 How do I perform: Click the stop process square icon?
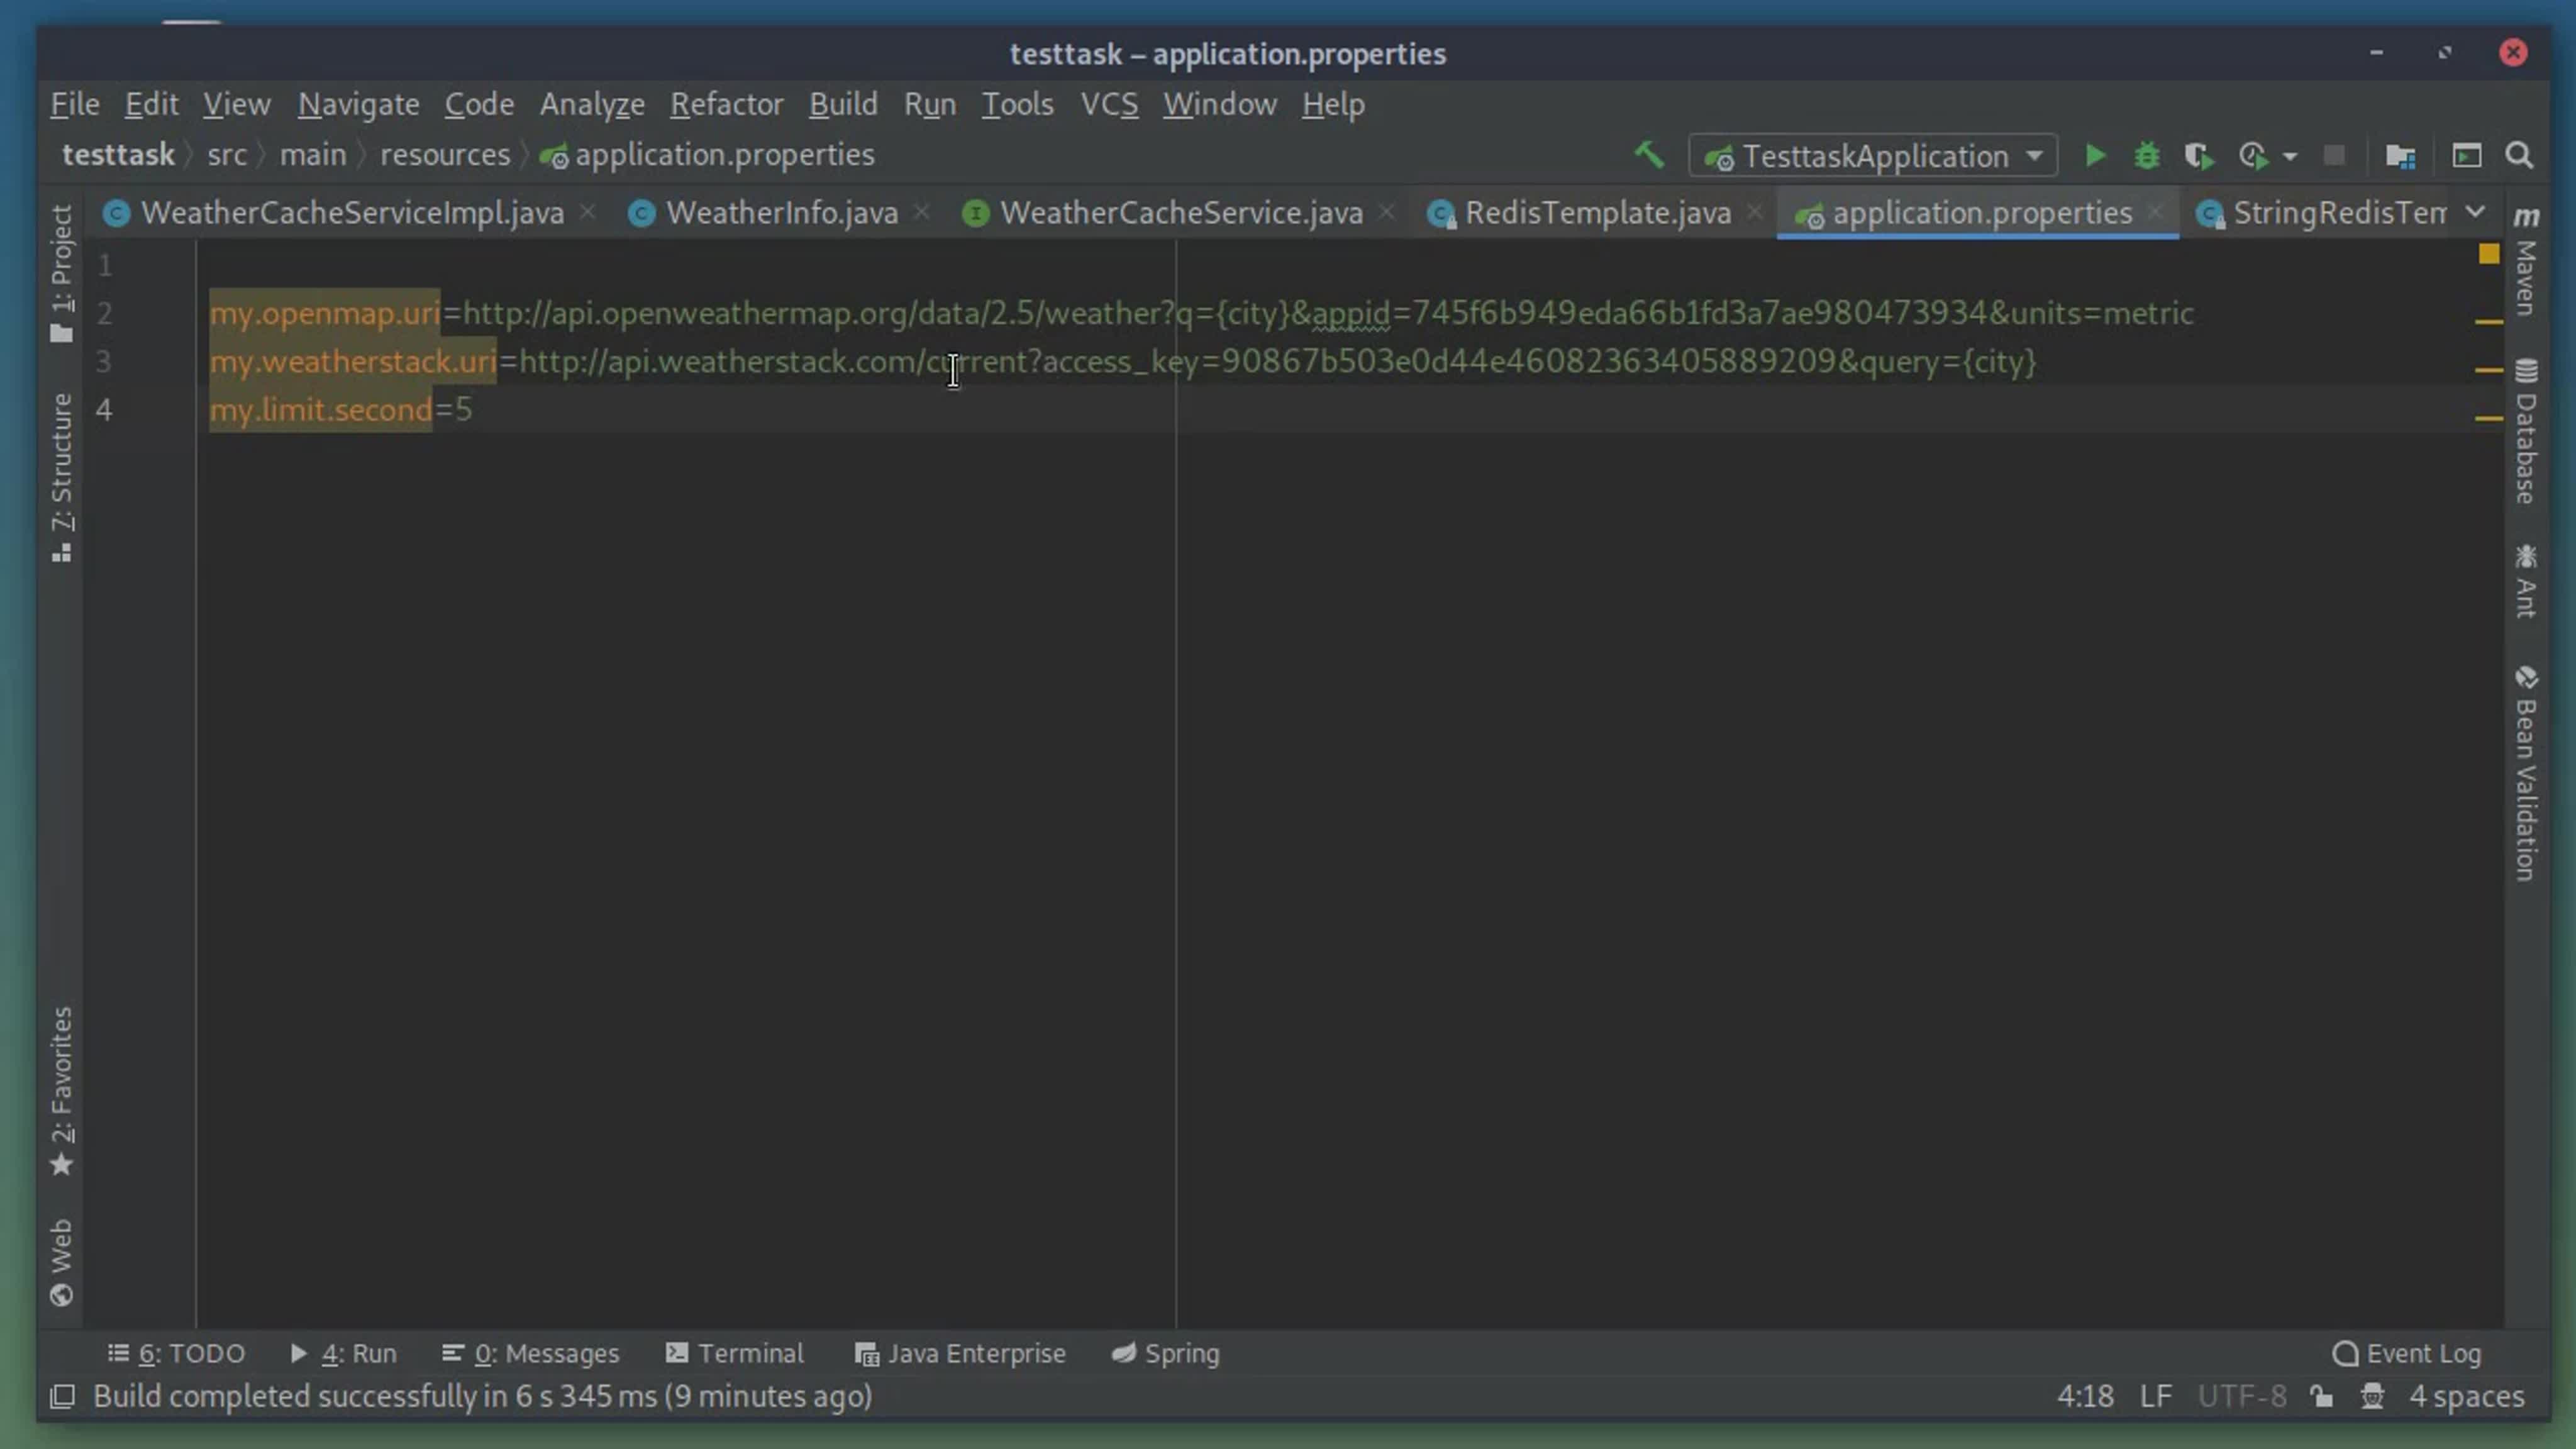point(2334,156)
